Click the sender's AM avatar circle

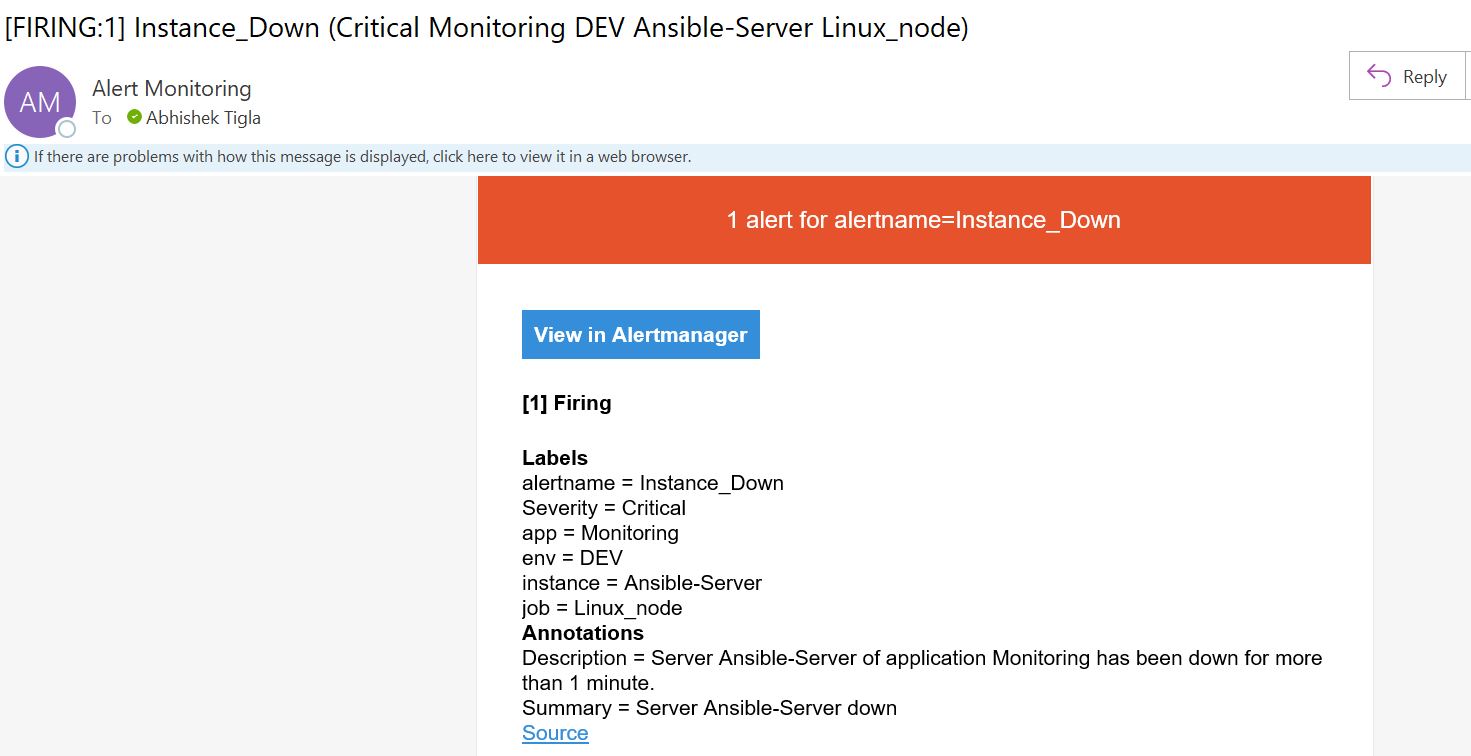tap(40, 101)
